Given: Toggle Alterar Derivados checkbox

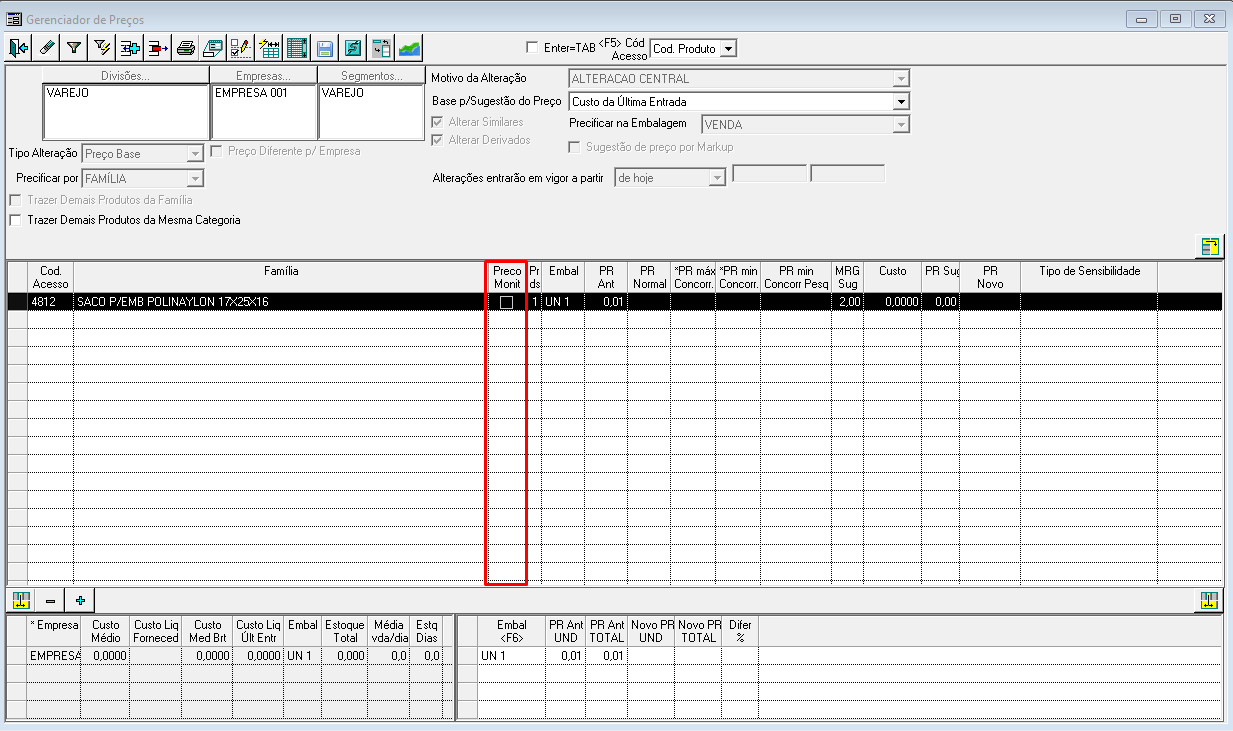Looking at the screenshot, I should click(x=437, y=140).
